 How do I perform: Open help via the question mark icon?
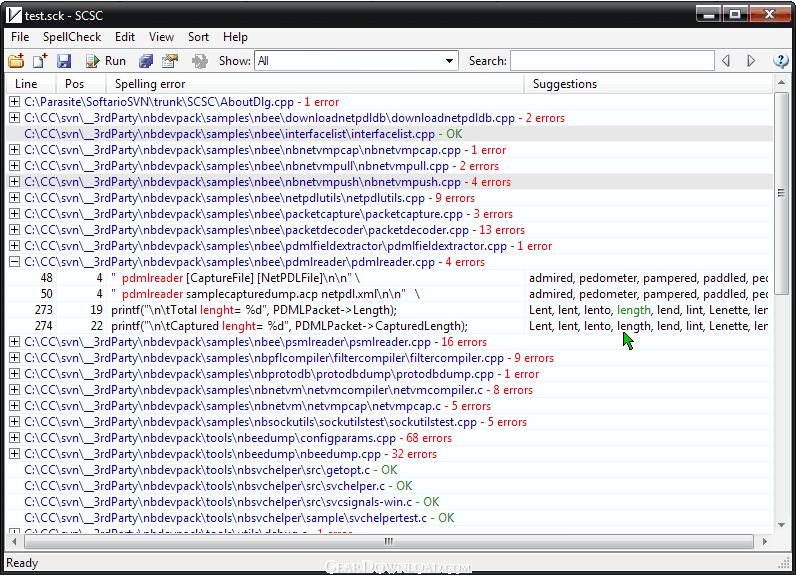pos(780,61)
